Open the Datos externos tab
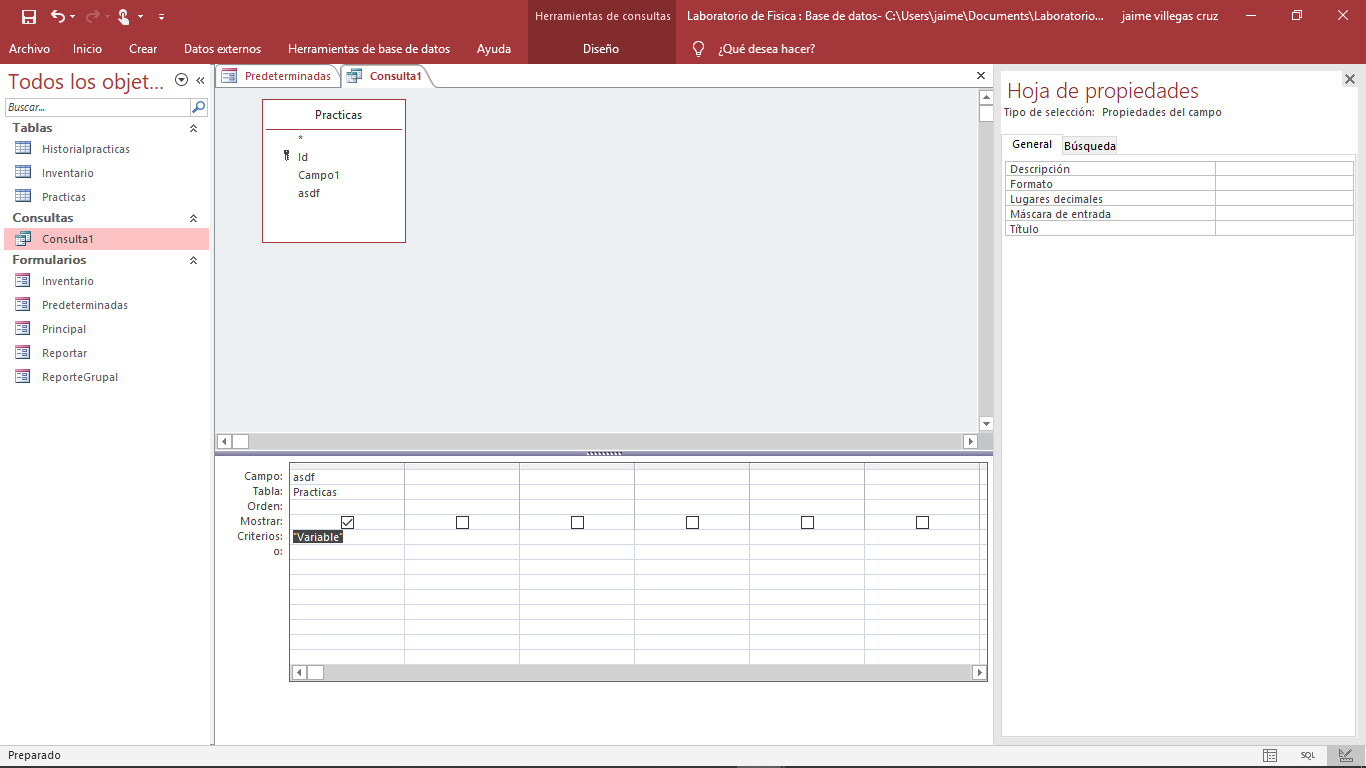Viewport: 1366px width, 768px height. pos(222,49)
